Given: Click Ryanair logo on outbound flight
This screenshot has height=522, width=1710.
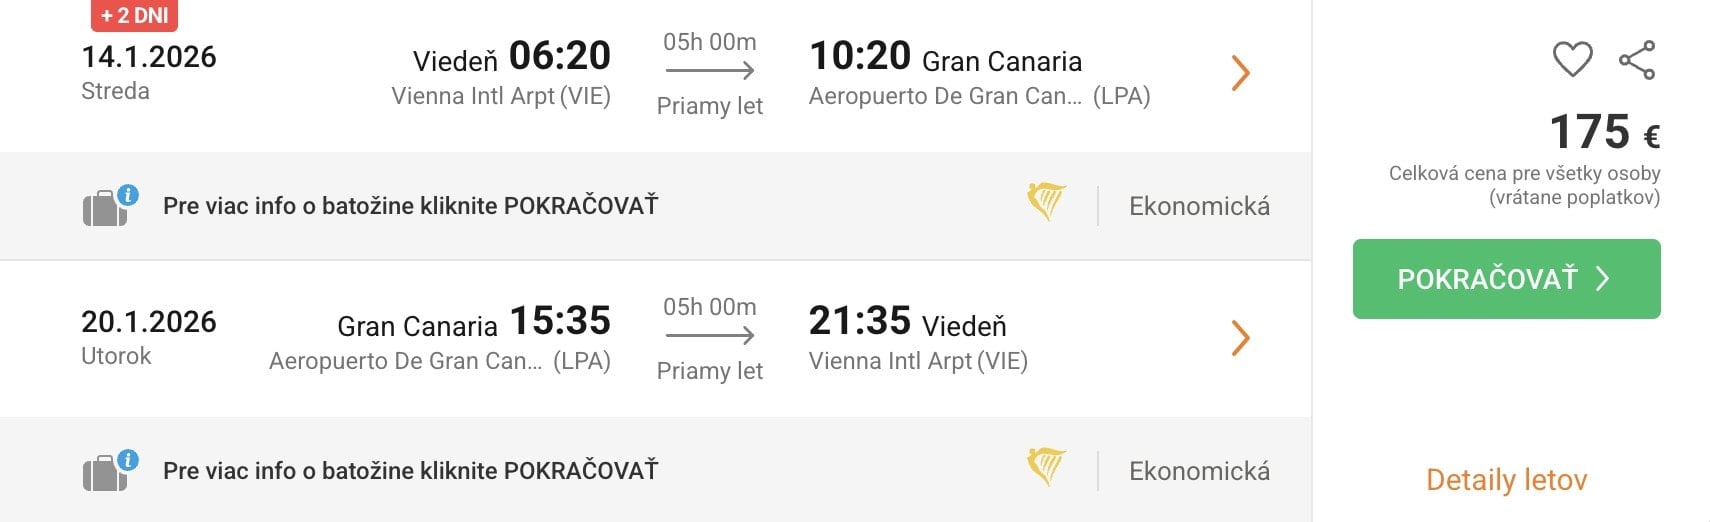Looking at the screenshot, I should click(x=1046, y=202).
